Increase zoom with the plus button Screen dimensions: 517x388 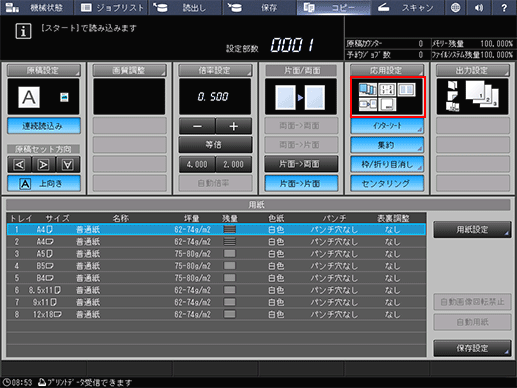[234, 126]
